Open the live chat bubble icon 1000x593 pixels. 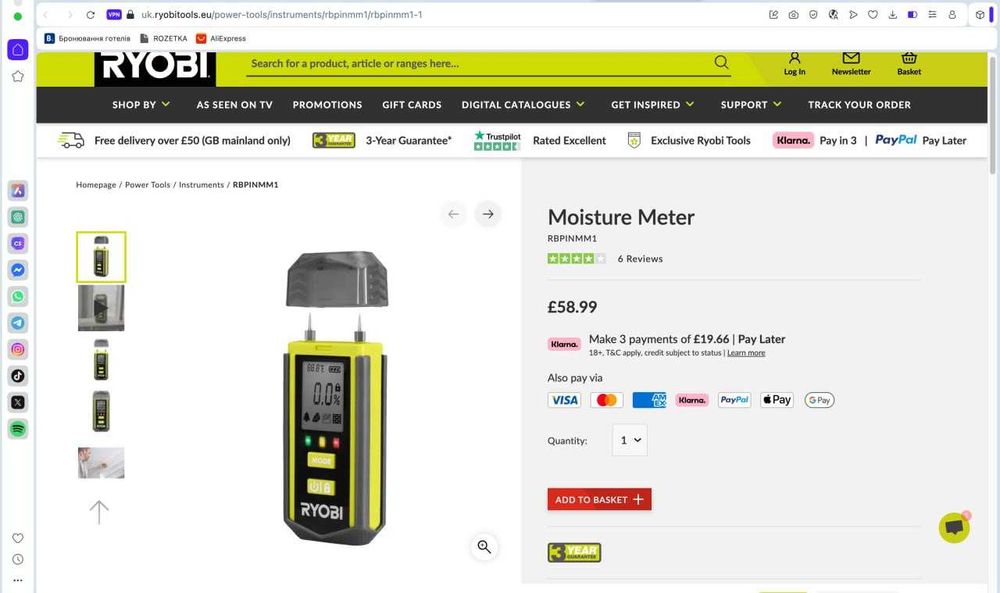pos(954,527)
